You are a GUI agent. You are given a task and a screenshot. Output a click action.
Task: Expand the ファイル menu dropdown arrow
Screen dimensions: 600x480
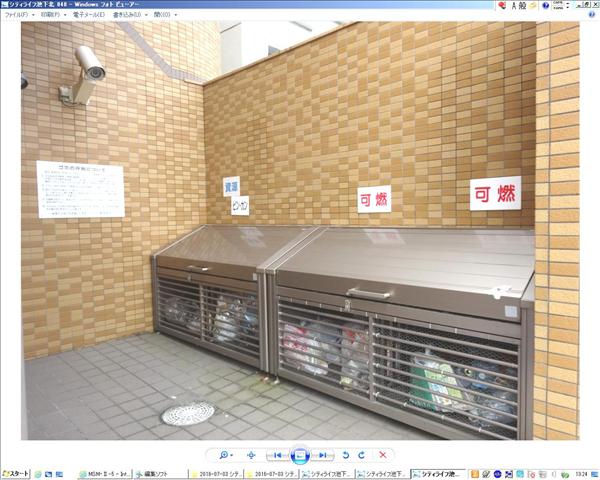[x=33, y=15]
